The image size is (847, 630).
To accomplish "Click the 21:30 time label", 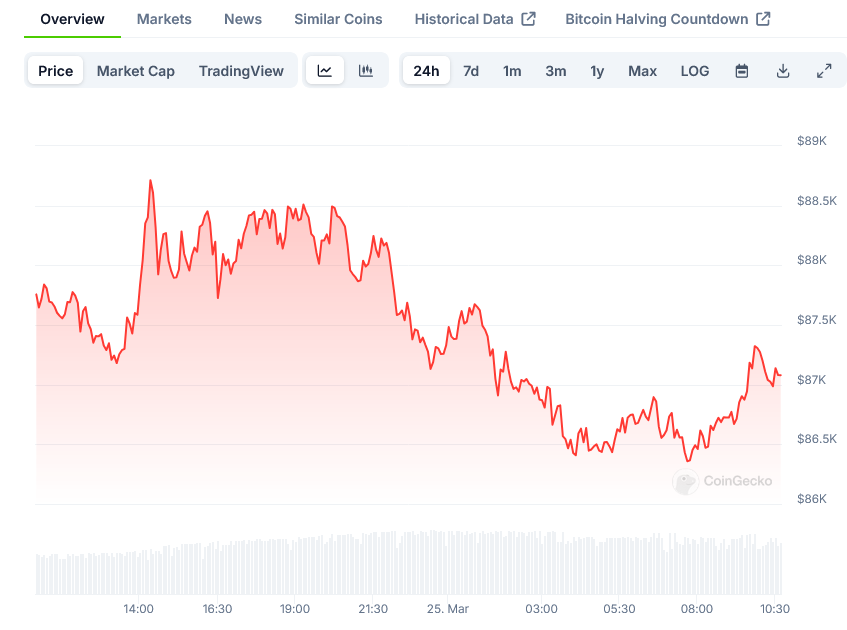I will pyautogui.click(x=373, y=609).
